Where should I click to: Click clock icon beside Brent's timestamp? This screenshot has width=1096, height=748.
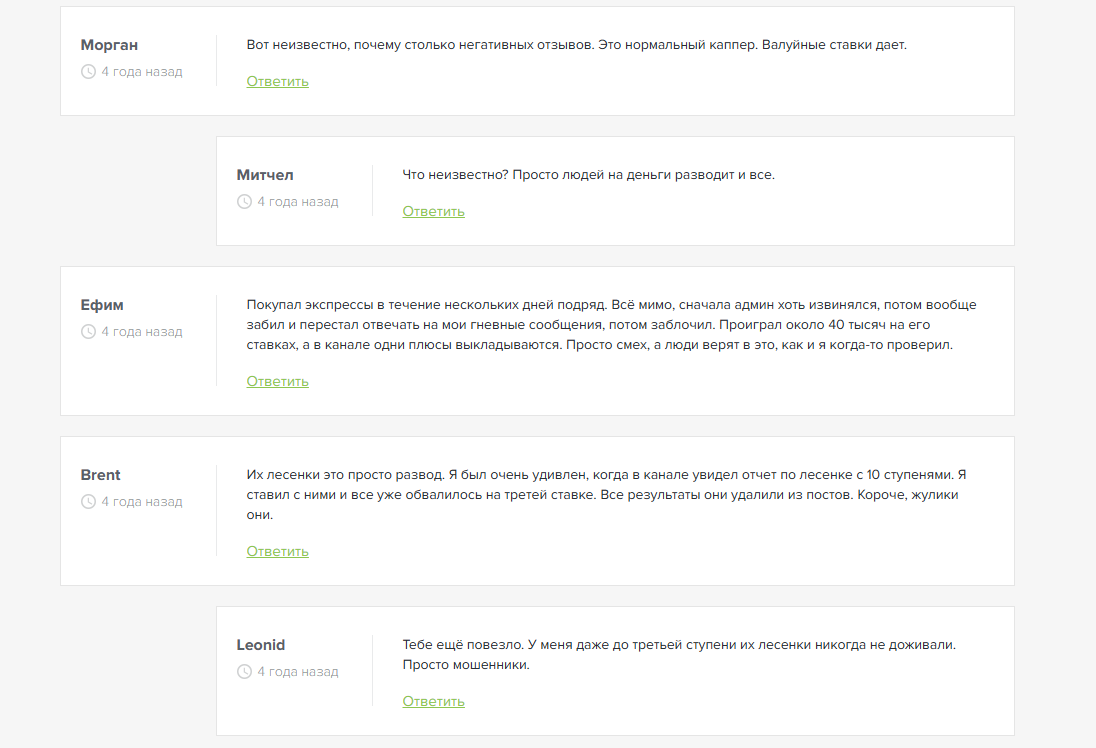(88, 502)
